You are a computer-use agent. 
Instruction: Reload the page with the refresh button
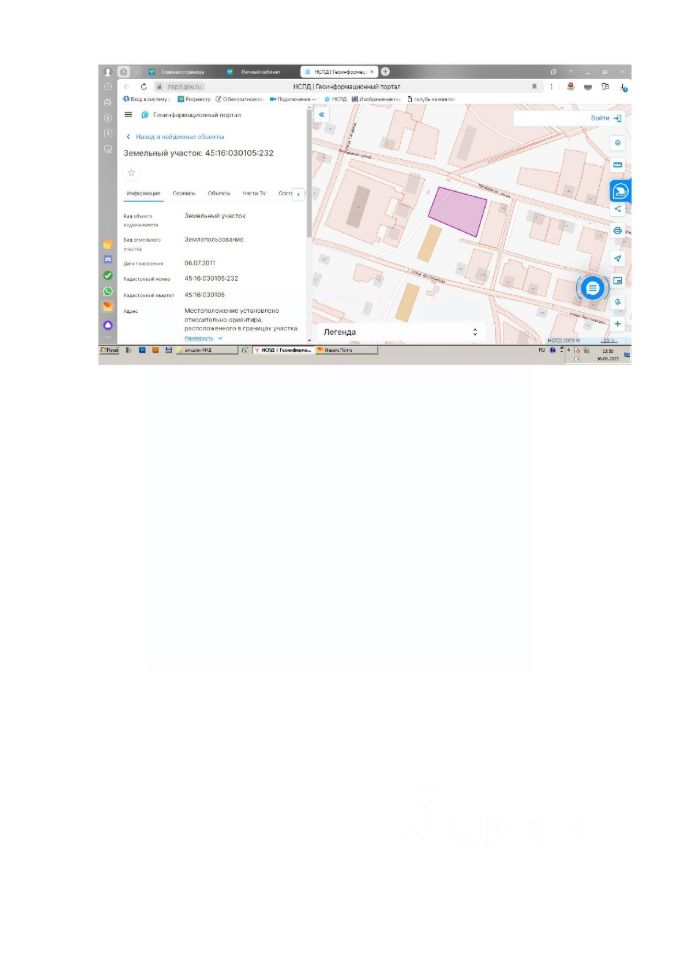(x=143, y=87)
